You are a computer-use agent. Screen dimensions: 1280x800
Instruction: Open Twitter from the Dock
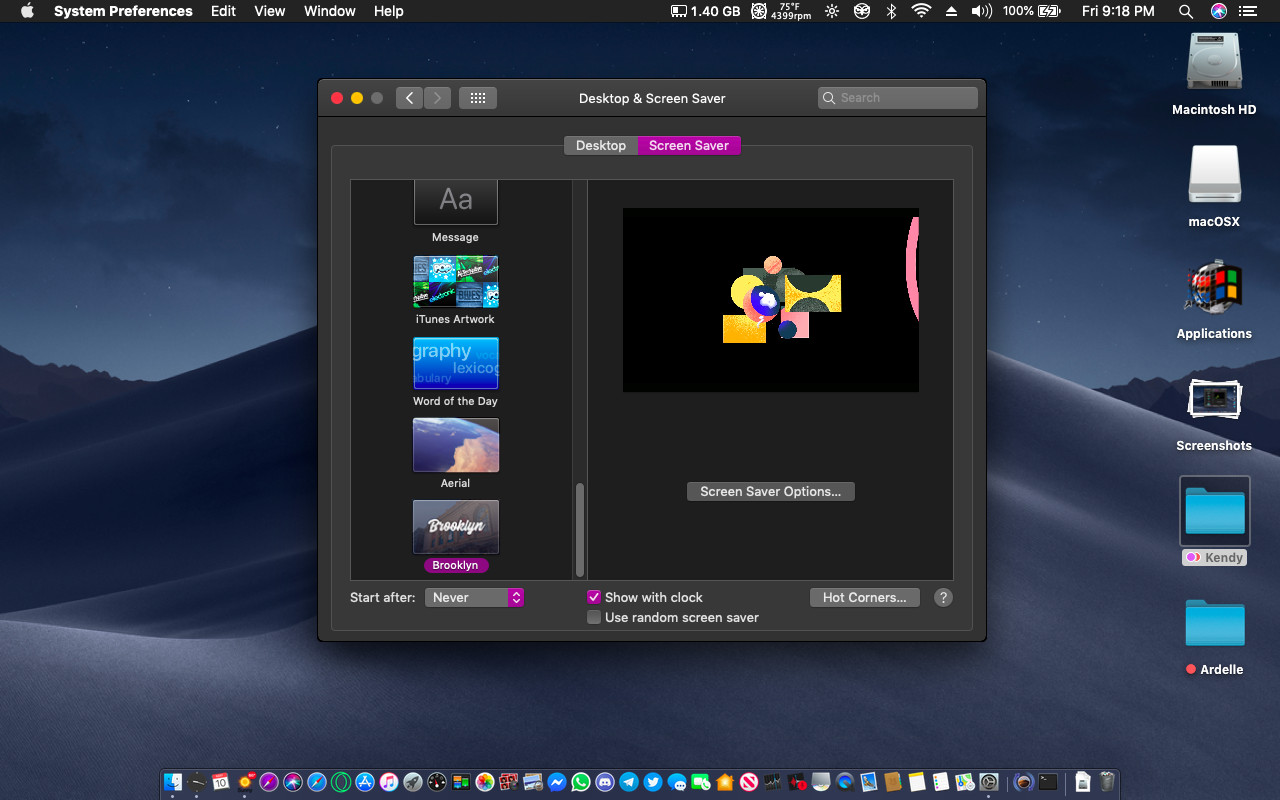[x=653, y=782]
